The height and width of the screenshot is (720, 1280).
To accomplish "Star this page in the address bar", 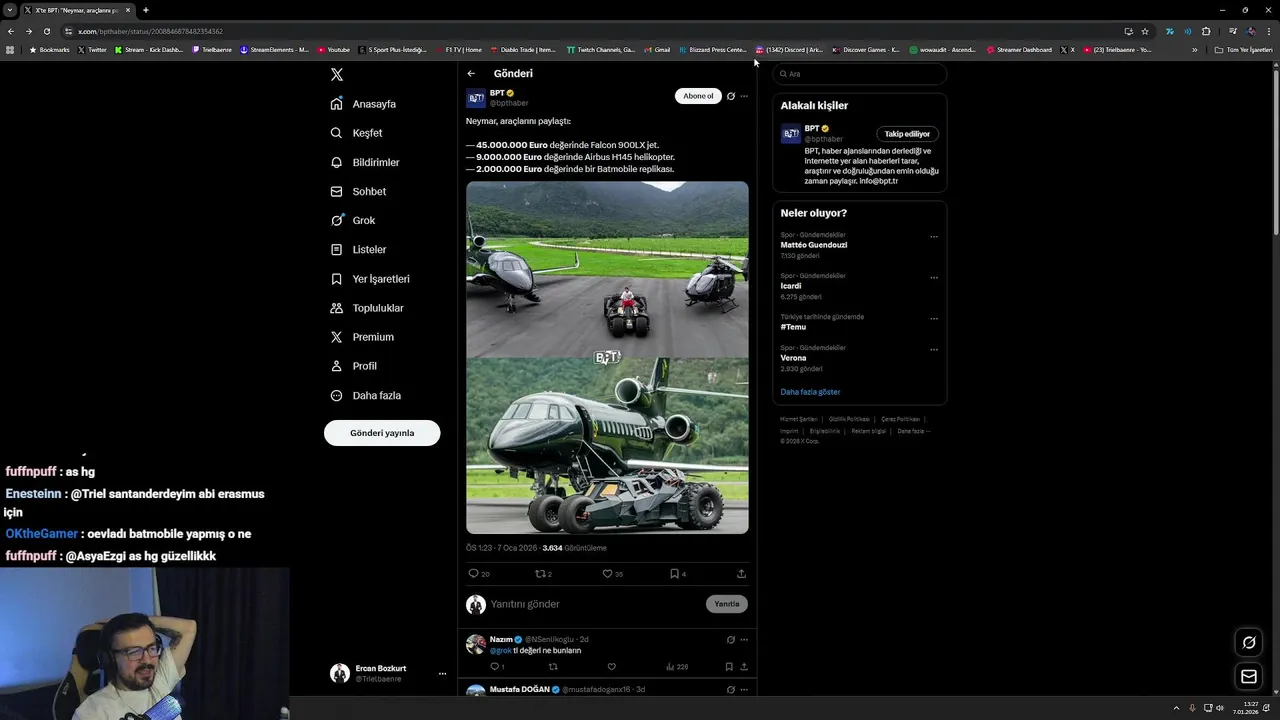I will click(1145, 31).
